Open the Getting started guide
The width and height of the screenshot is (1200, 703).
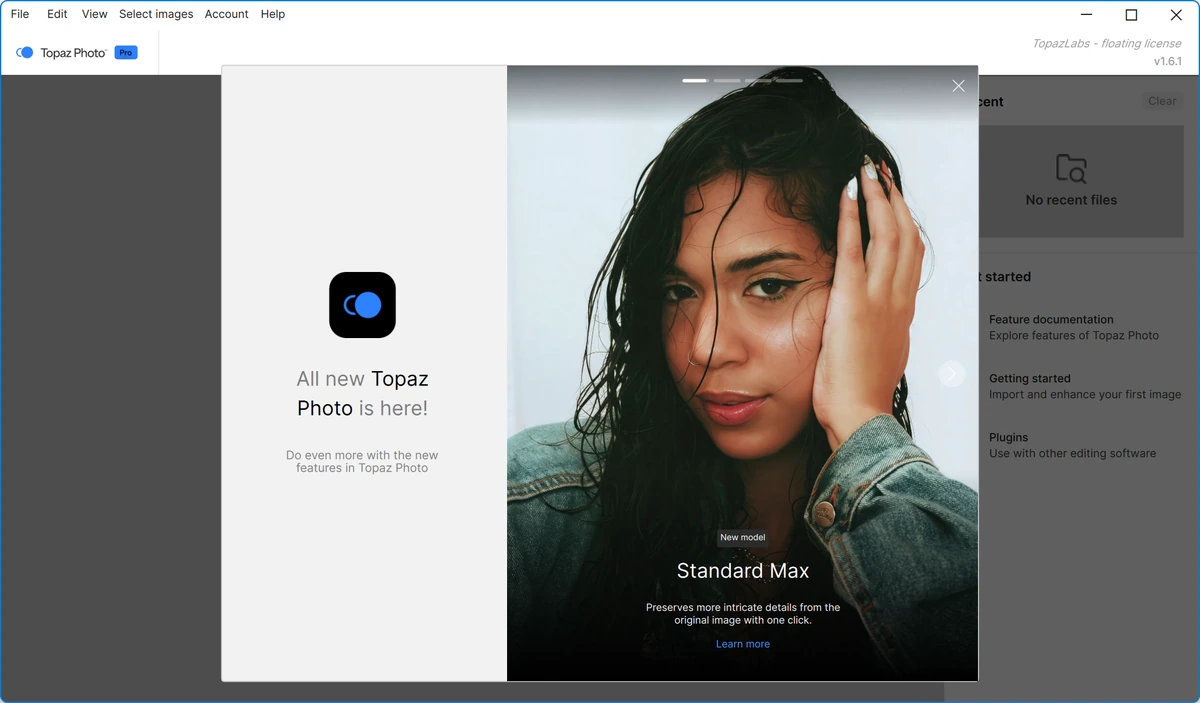coord(1085,386)
